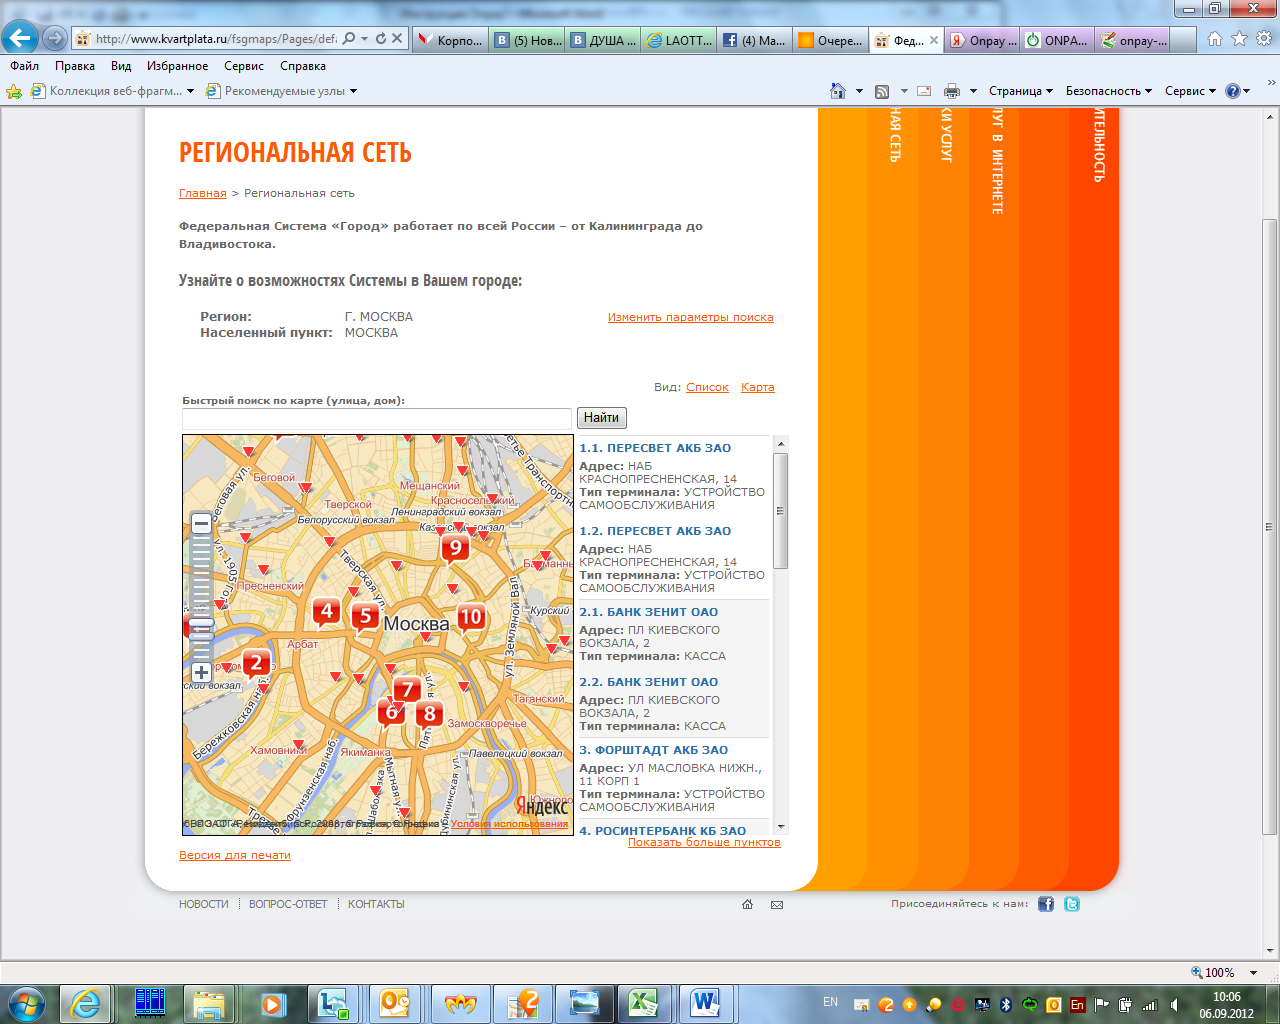Click map marker number 2
Viewport: 1280px width, 1024px height.
coord(256,662)
